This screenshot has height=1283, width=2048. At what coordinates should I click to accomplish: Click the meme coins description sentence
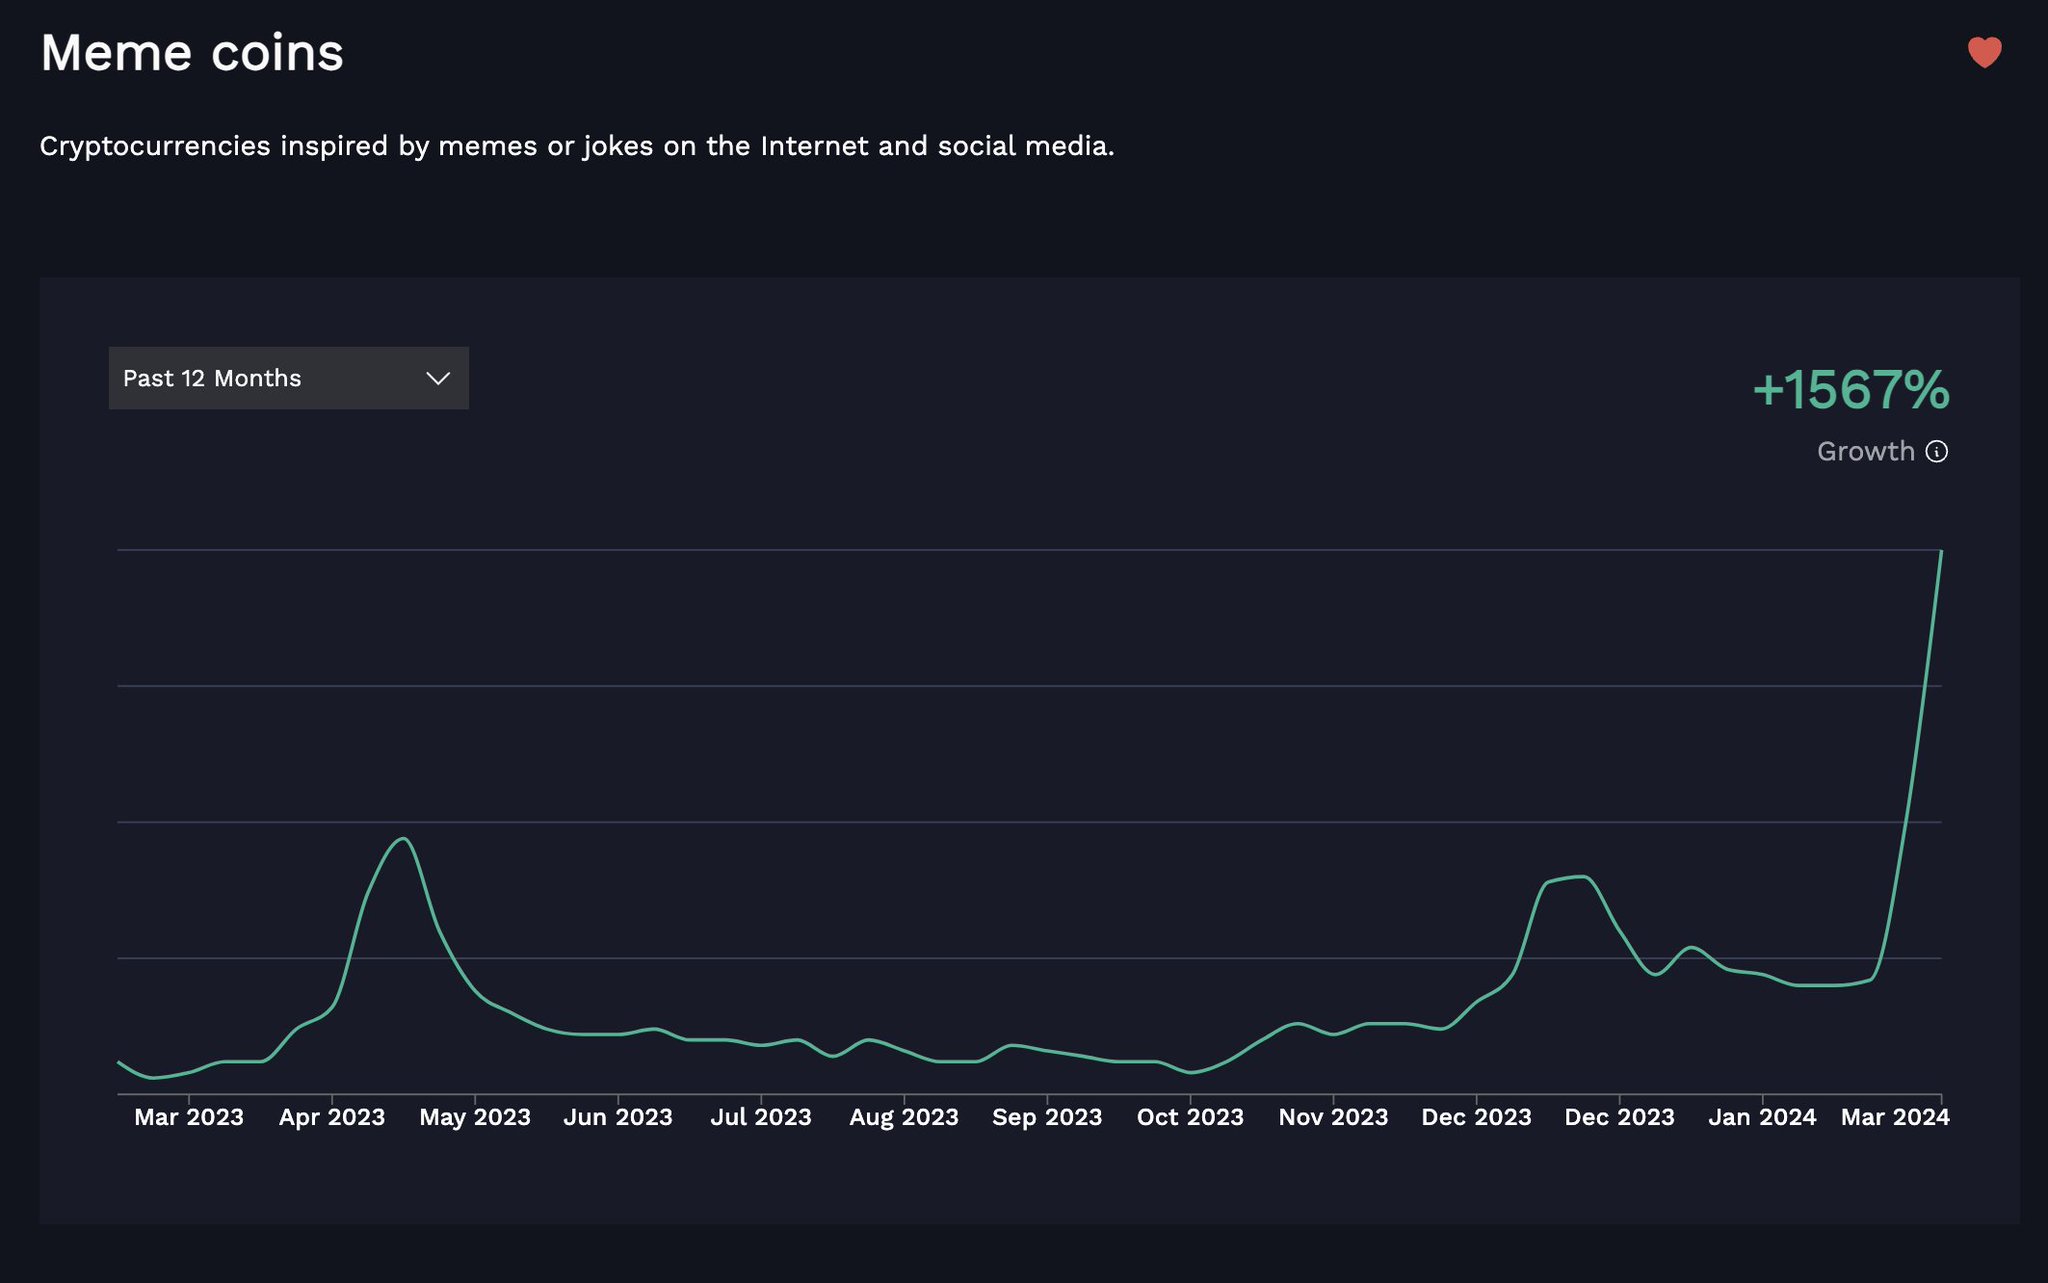[577, 146]
